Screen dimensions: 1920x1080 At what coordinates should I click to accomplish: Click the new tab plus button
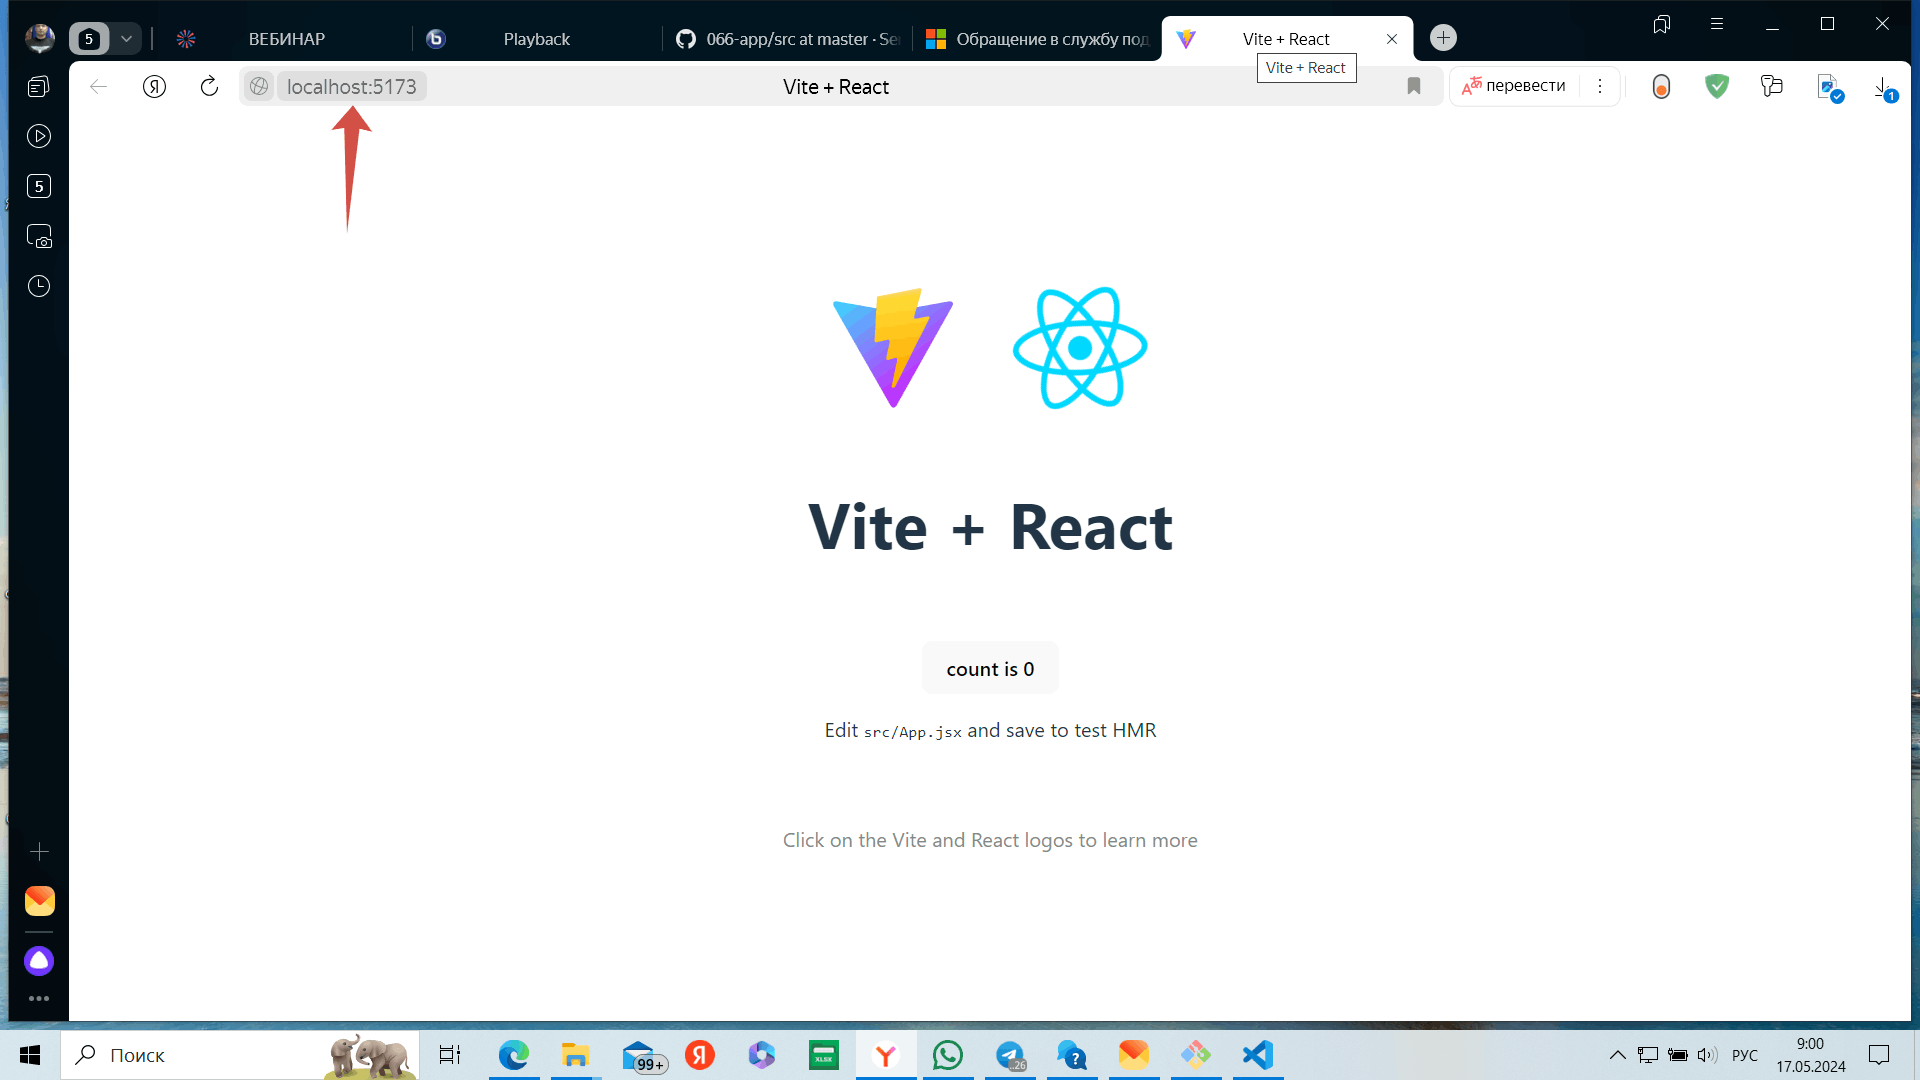1445,38
